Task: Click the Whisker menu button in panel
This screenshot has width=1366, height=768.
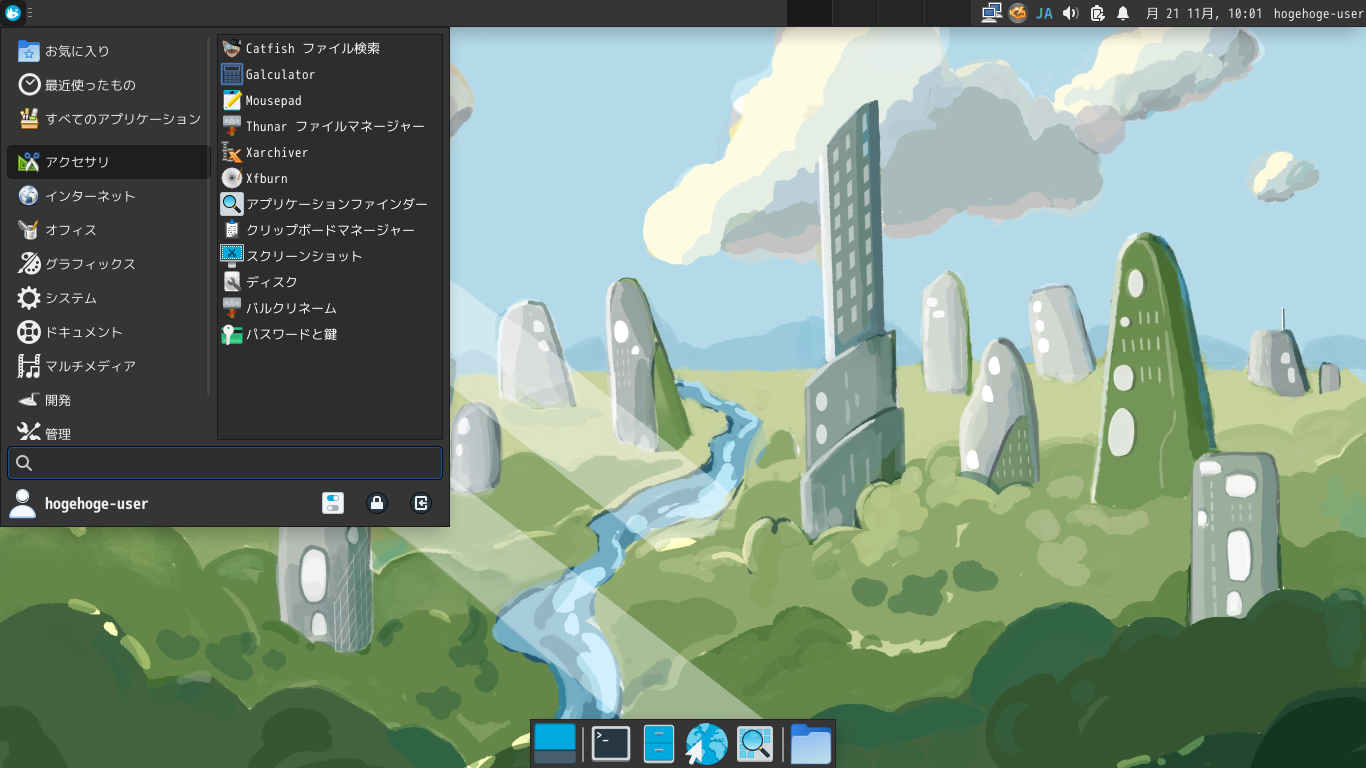Action: tap(13, 13)
